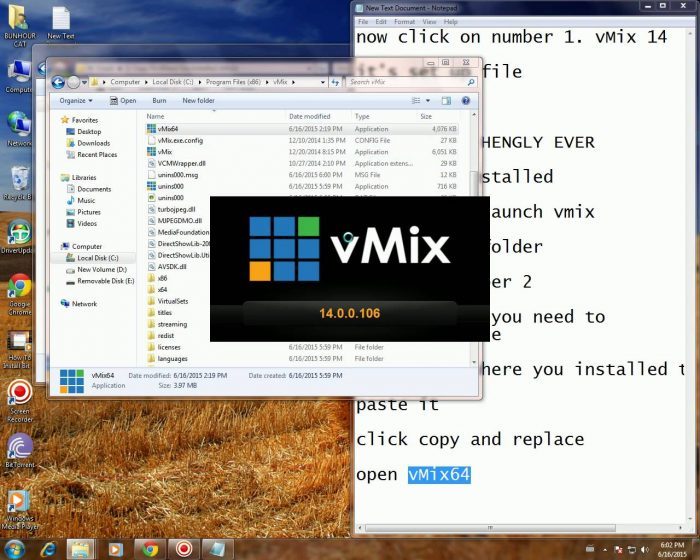Open the Notepad Help menu
Viewport: 700px width, 560px height.
(450, 21)
